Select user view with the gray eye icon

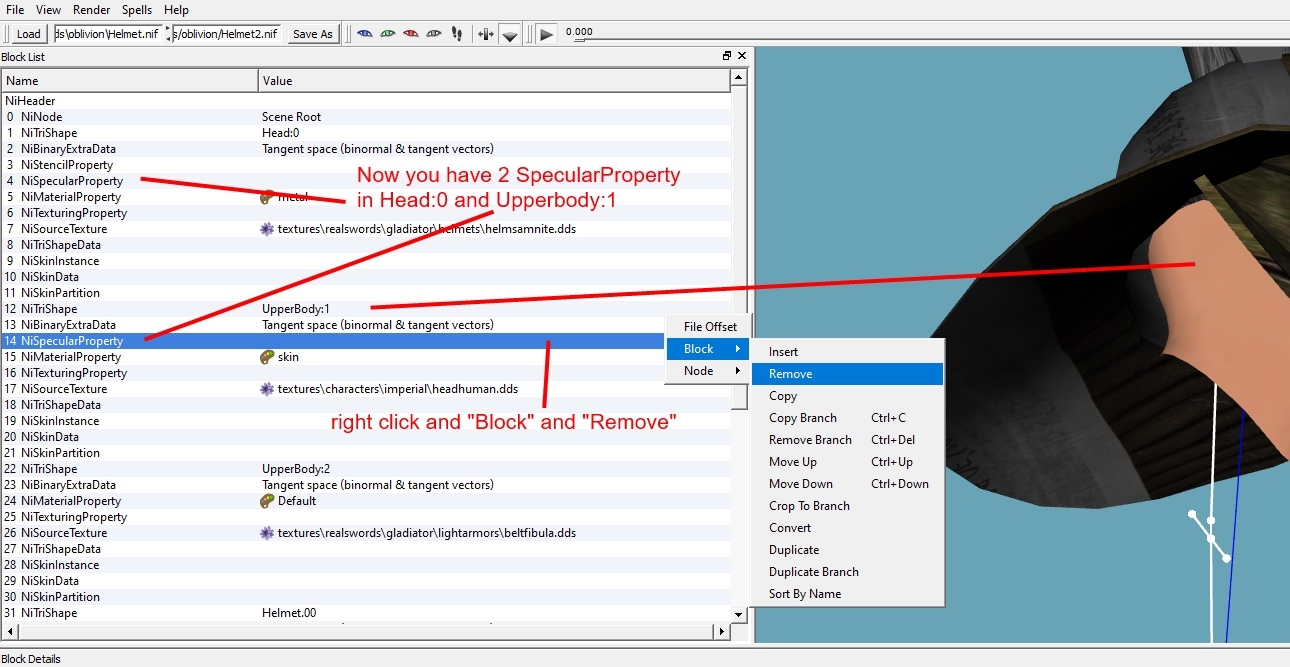click(x=434, y=33)
